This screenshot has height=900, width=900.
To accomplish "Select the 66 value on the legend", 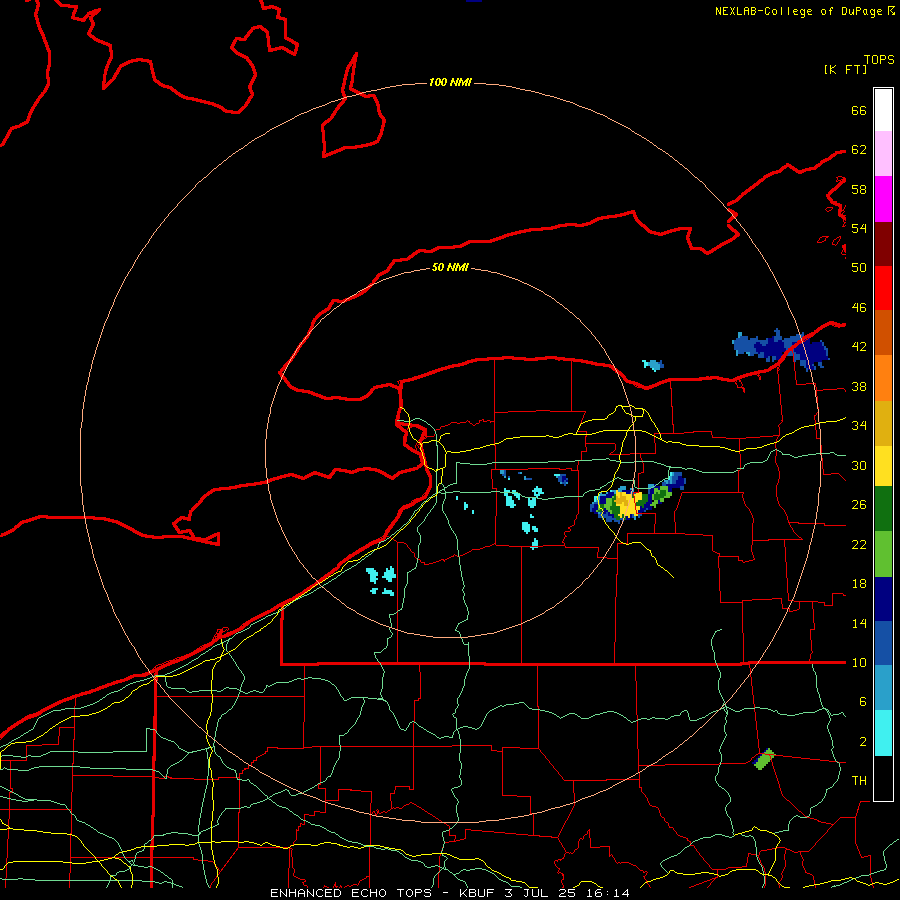I will tap(859, 111).
